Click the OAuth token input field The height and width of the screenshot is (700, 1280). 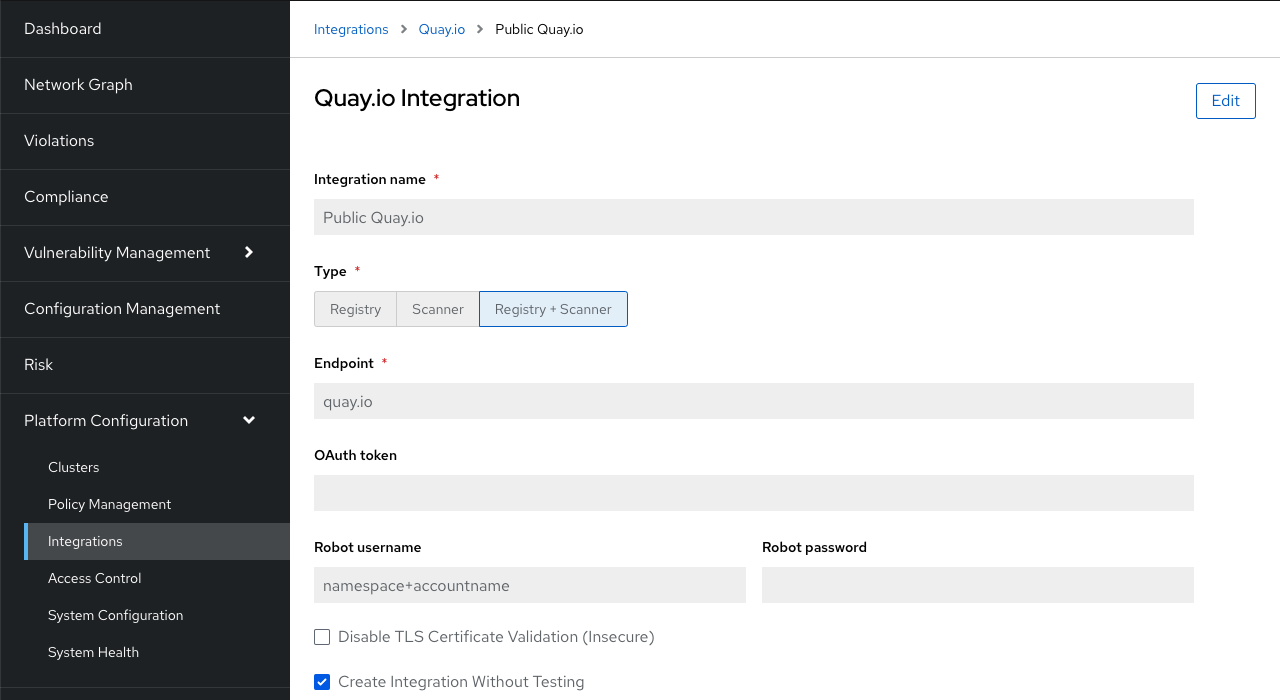[x=753, y=493]
